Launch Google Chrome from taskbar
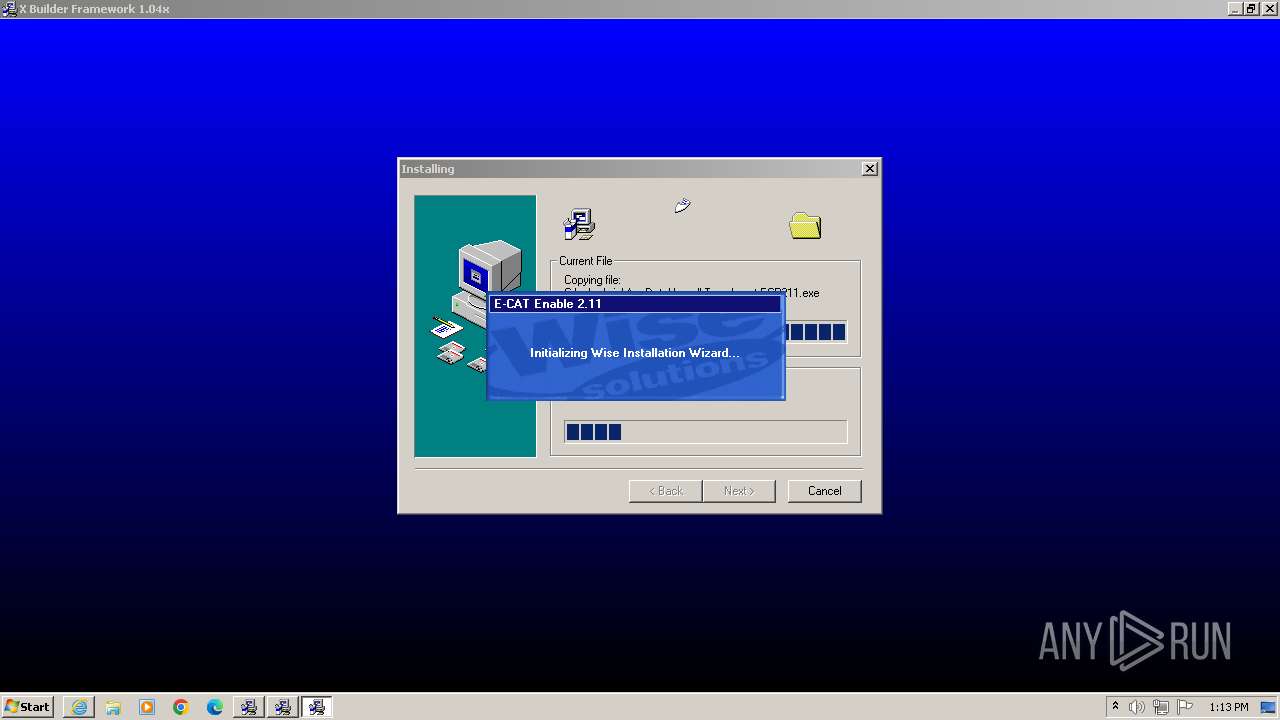The height and width of the screenshot is (720, 1280). [x=181, y=707]
